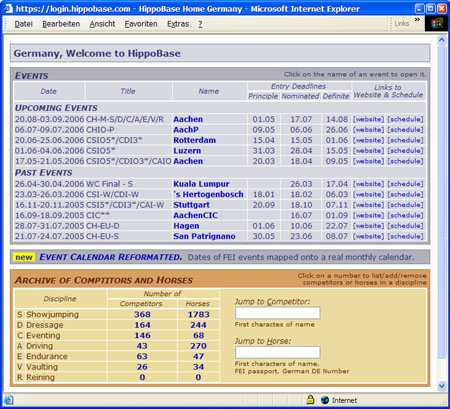Click the Germany, Welcome to HippoBase heading
Image resolution: width=450 pixels, height=409 pixels.
point(97,53)
